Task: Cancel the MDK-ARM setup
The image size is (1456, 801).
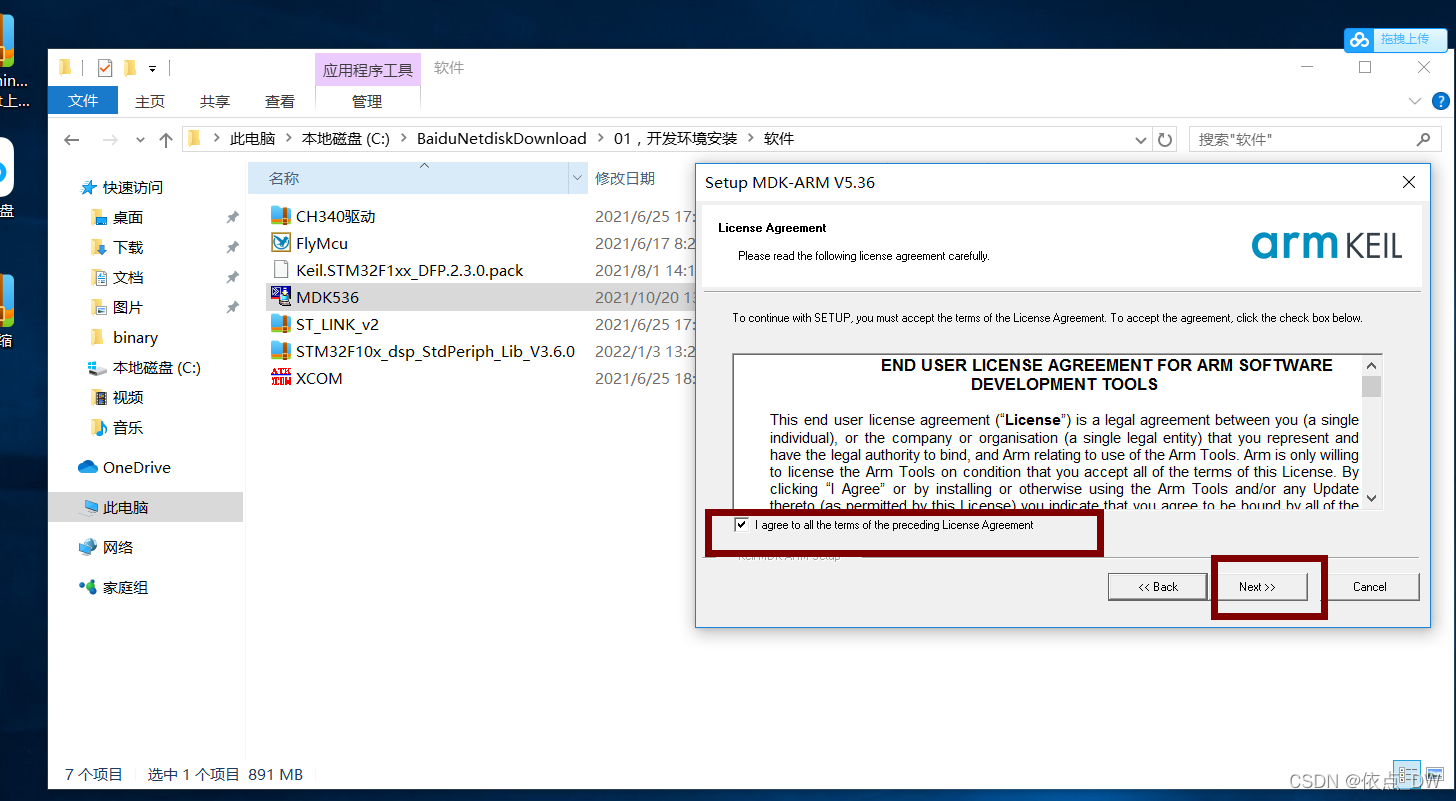Action: coord(1369,587)
